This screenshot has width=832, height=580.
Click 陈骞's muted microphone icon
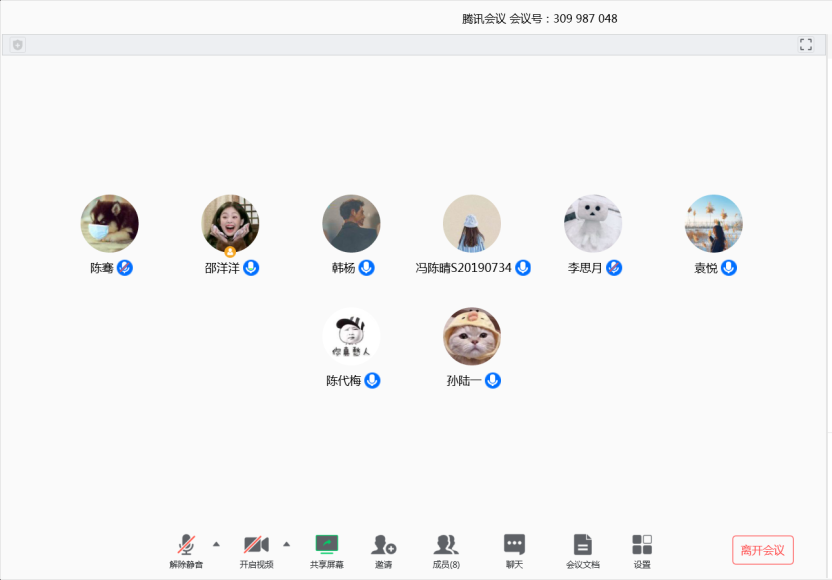tap(125, 268)
